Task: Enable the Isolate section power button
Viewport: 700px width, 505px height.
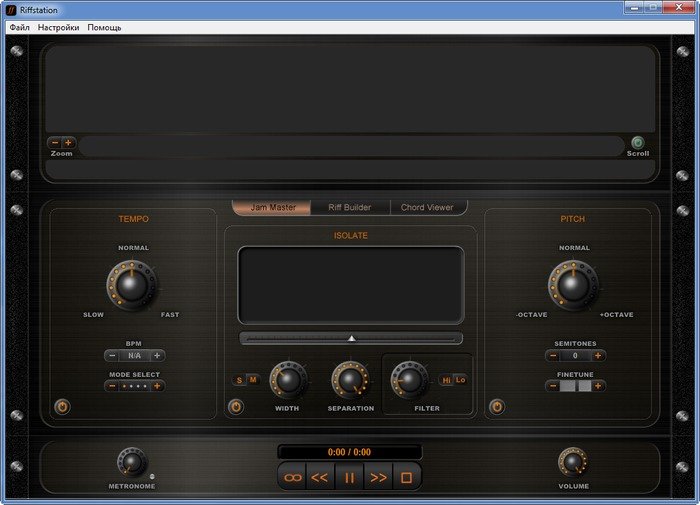Action: tap(236, 407)
